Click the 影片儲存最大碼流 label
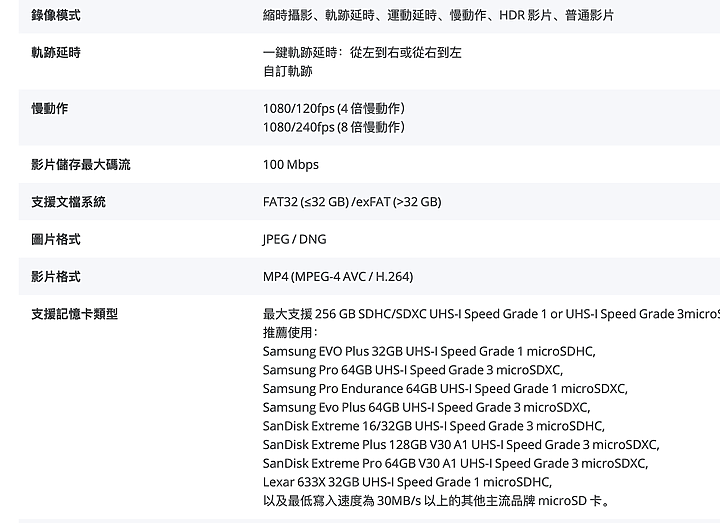 (x=81, y=164)
